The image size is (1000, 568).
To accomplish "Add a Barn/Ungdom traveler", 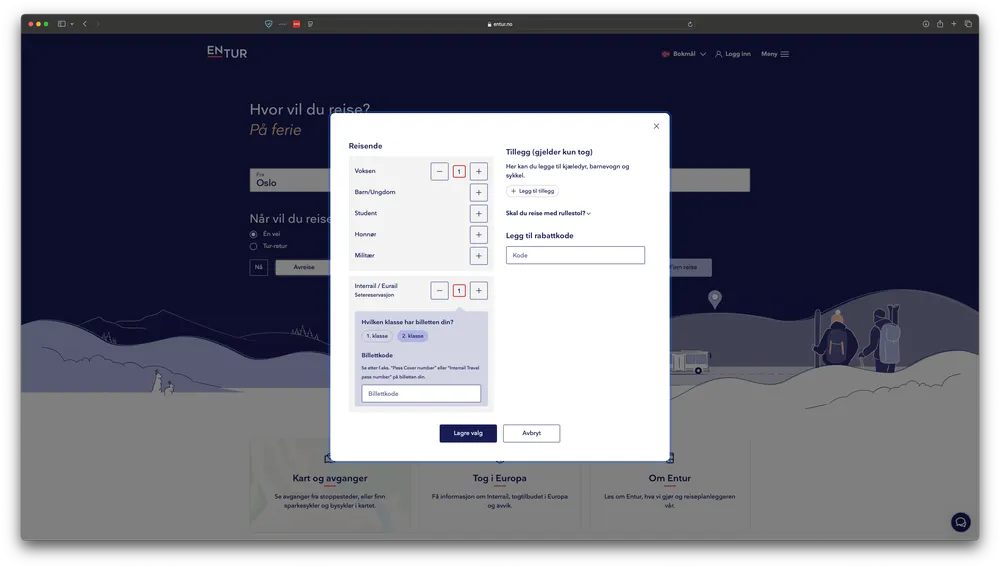I will point(479,192).
